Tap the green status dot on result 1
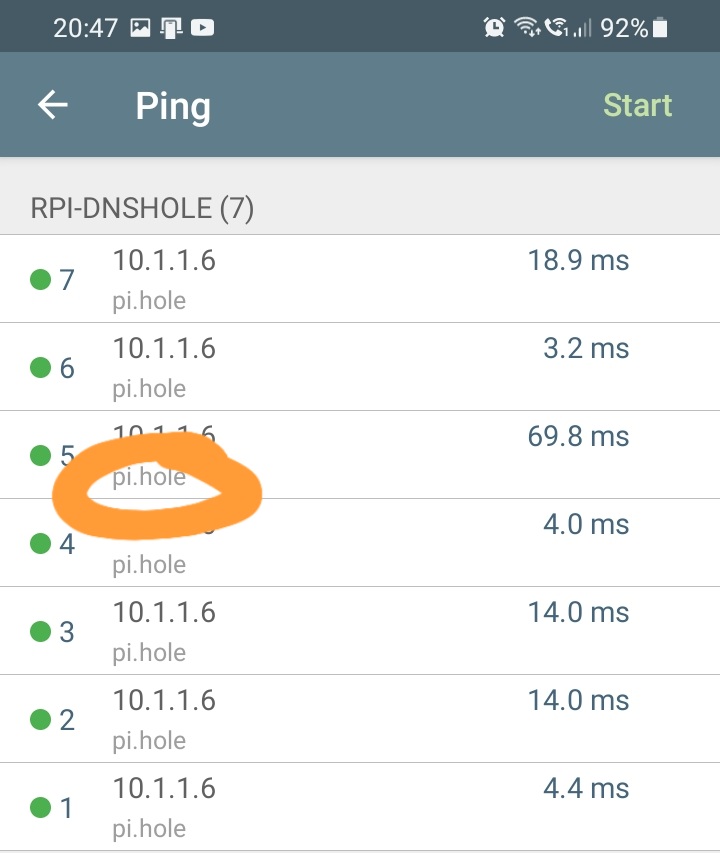Screen dimensions: 720x853 pyautogui.click(x=40, y=808)
